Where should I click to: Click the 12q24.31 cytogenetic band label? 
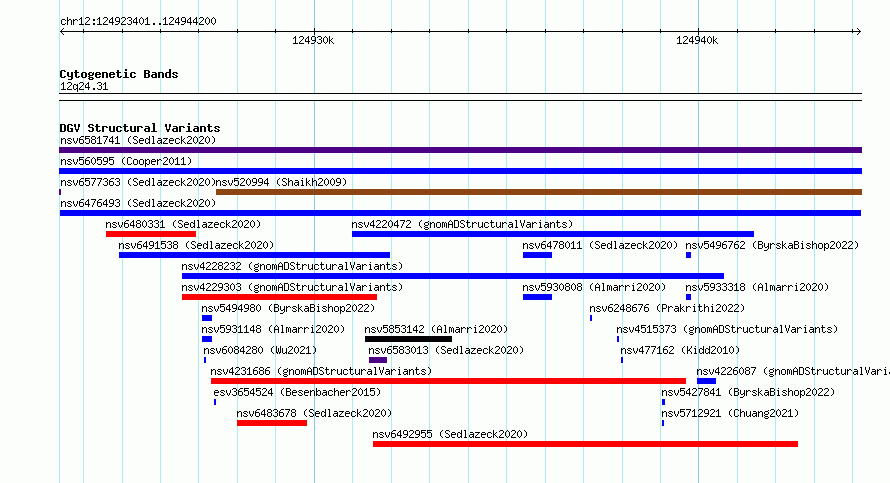click(84, 86)
